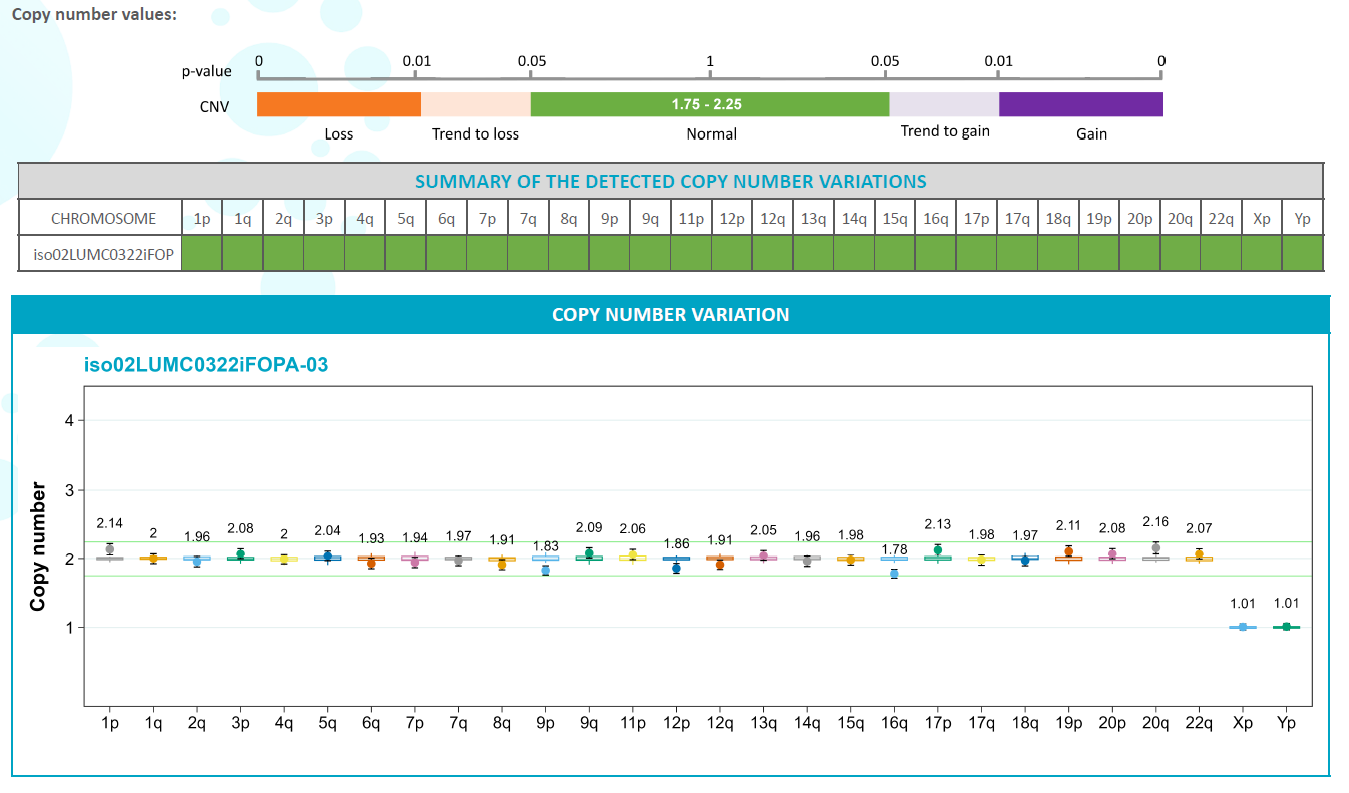1349x793 pixels.
Task: Click the Xp data point at 1.01
Action: click(1243, 627)
